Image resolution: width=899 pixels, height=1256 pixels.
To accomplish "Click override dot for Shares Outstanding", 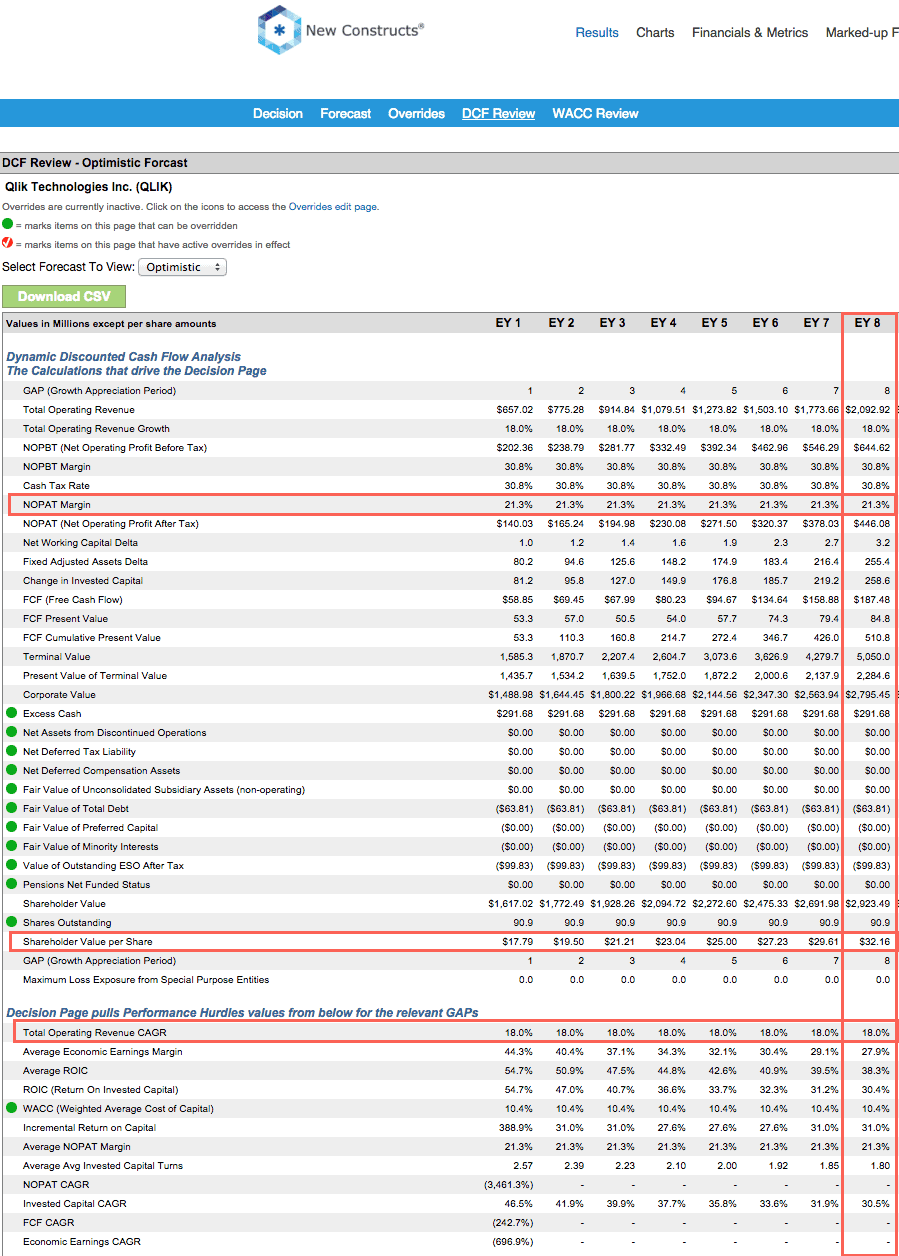I will (x=12, y=922).
